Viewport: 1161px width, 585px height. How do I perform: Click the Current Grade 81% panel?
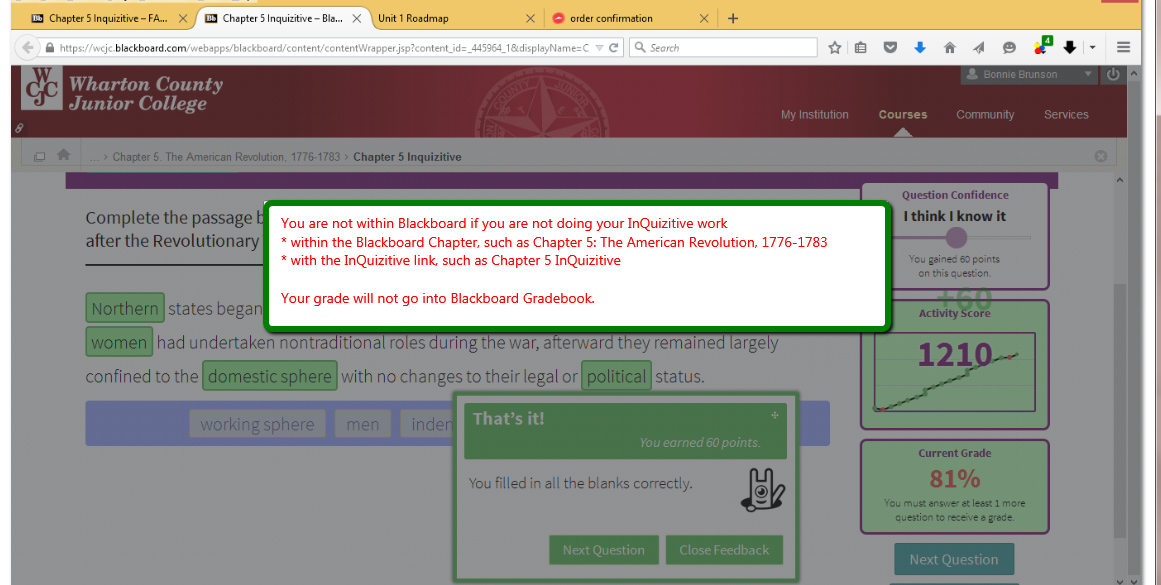tap(954, 487)
